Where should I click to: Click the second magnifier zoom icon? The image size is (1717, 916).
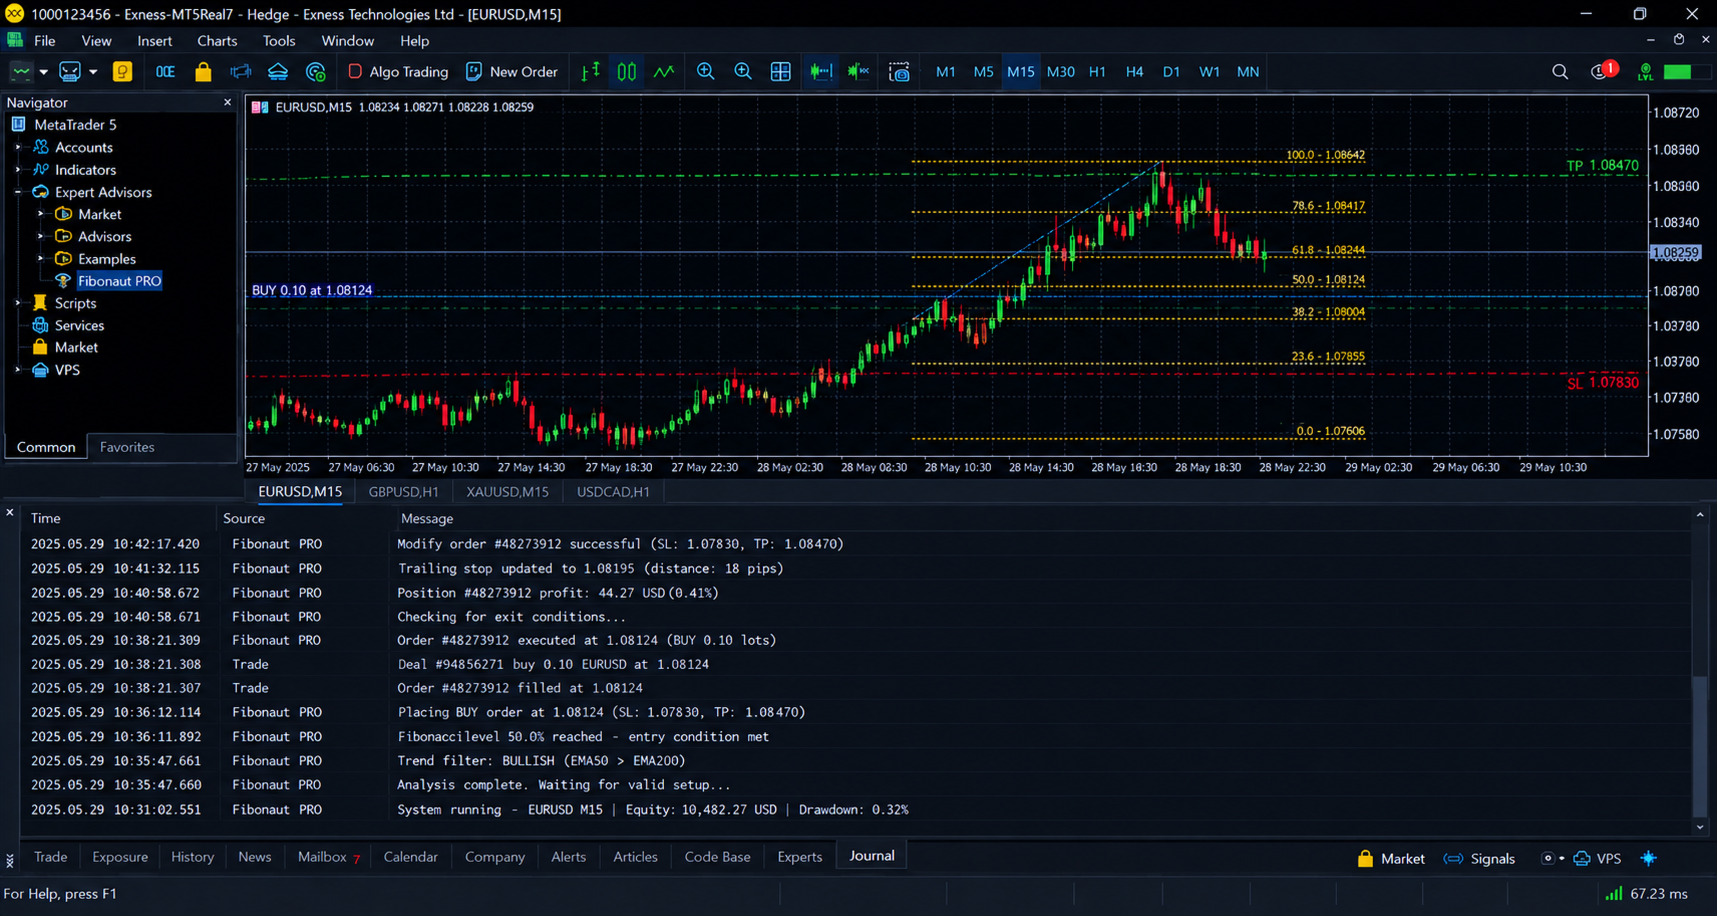tap(743, 72)
